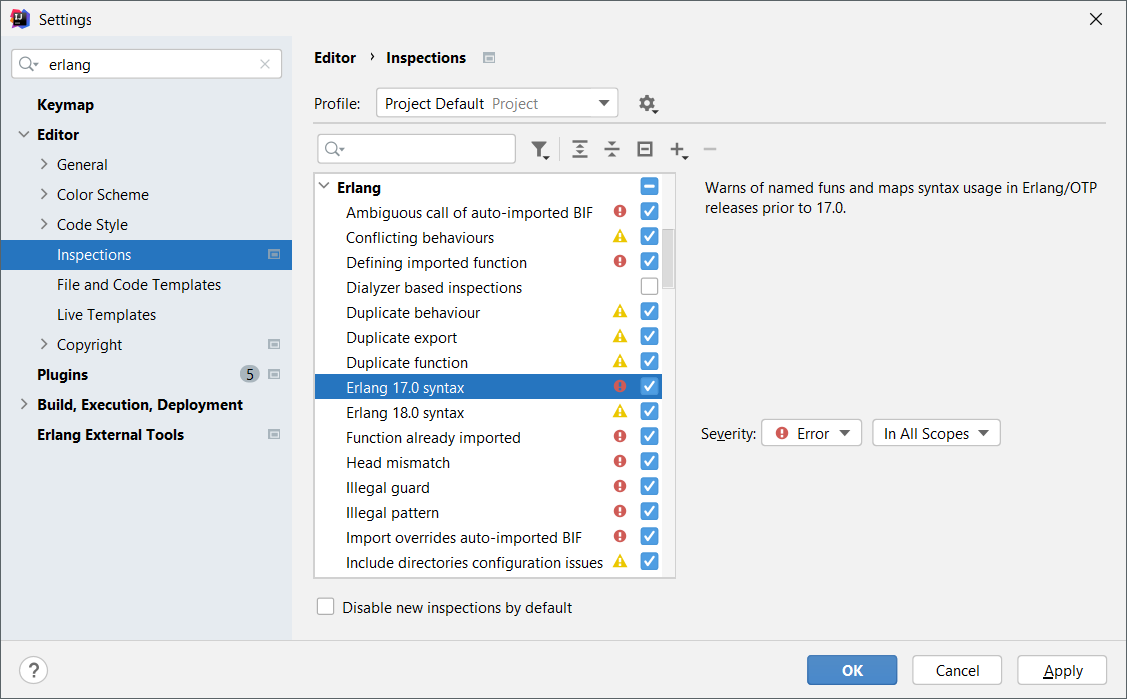Select Keymap in settings tree
The image size is (1127, 699).
pos(65,105)
